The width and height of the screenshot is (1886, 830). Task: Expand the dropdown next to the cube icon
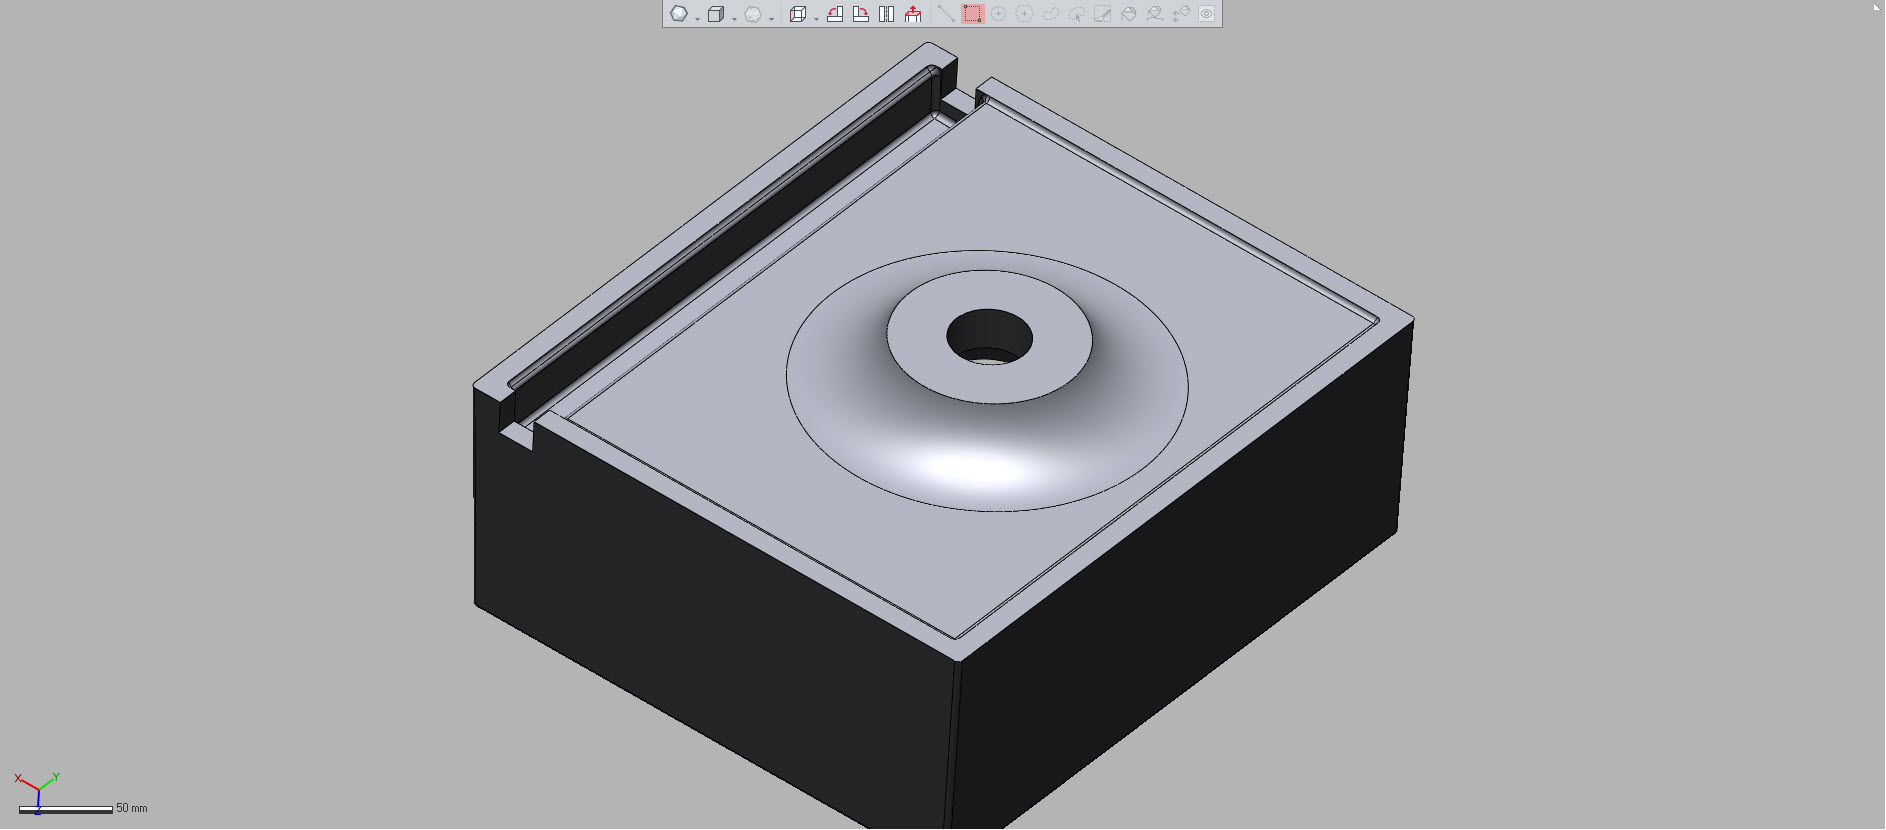(734, 19)
